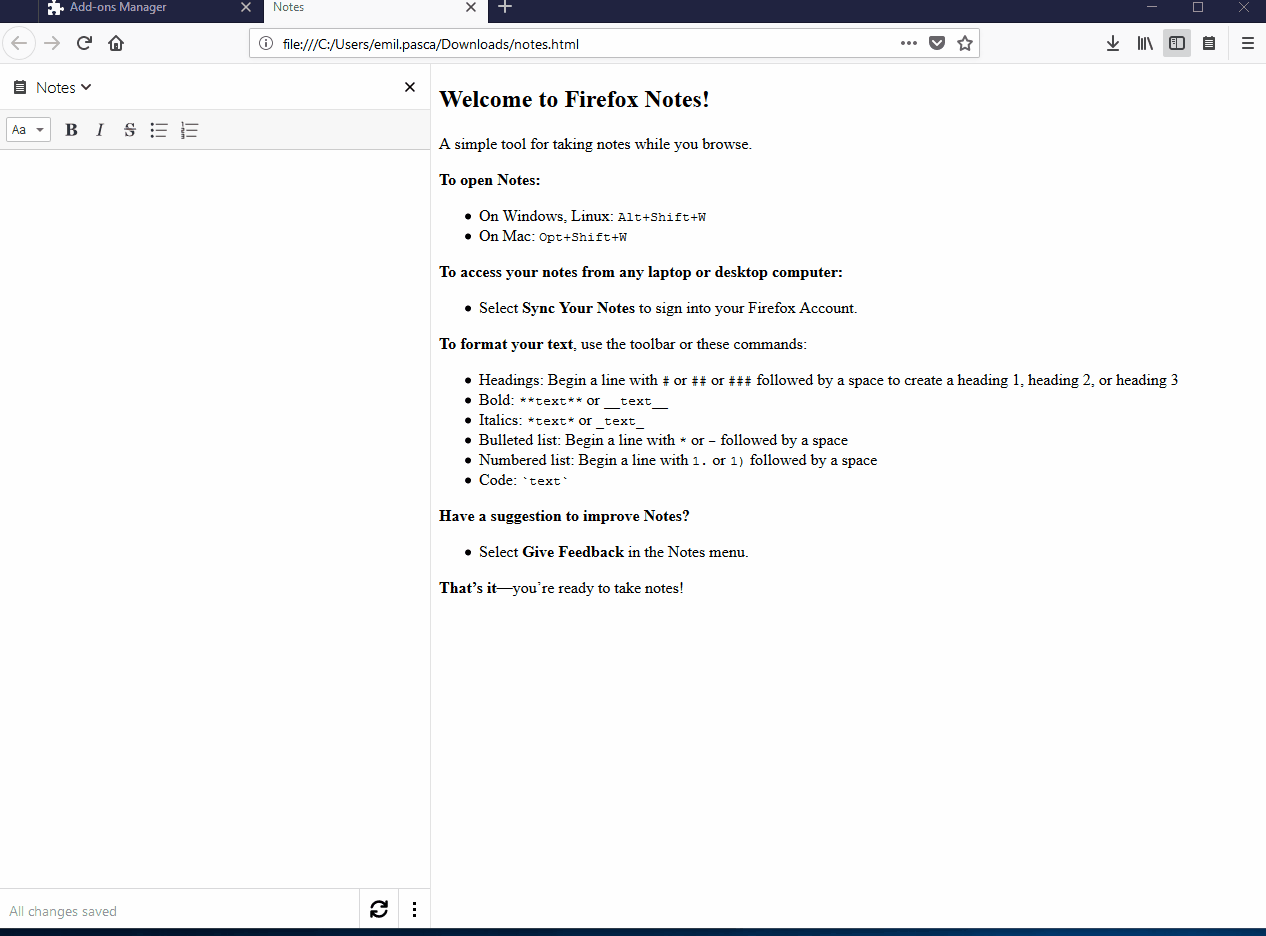Go back to the previous page

click(19, 43)
